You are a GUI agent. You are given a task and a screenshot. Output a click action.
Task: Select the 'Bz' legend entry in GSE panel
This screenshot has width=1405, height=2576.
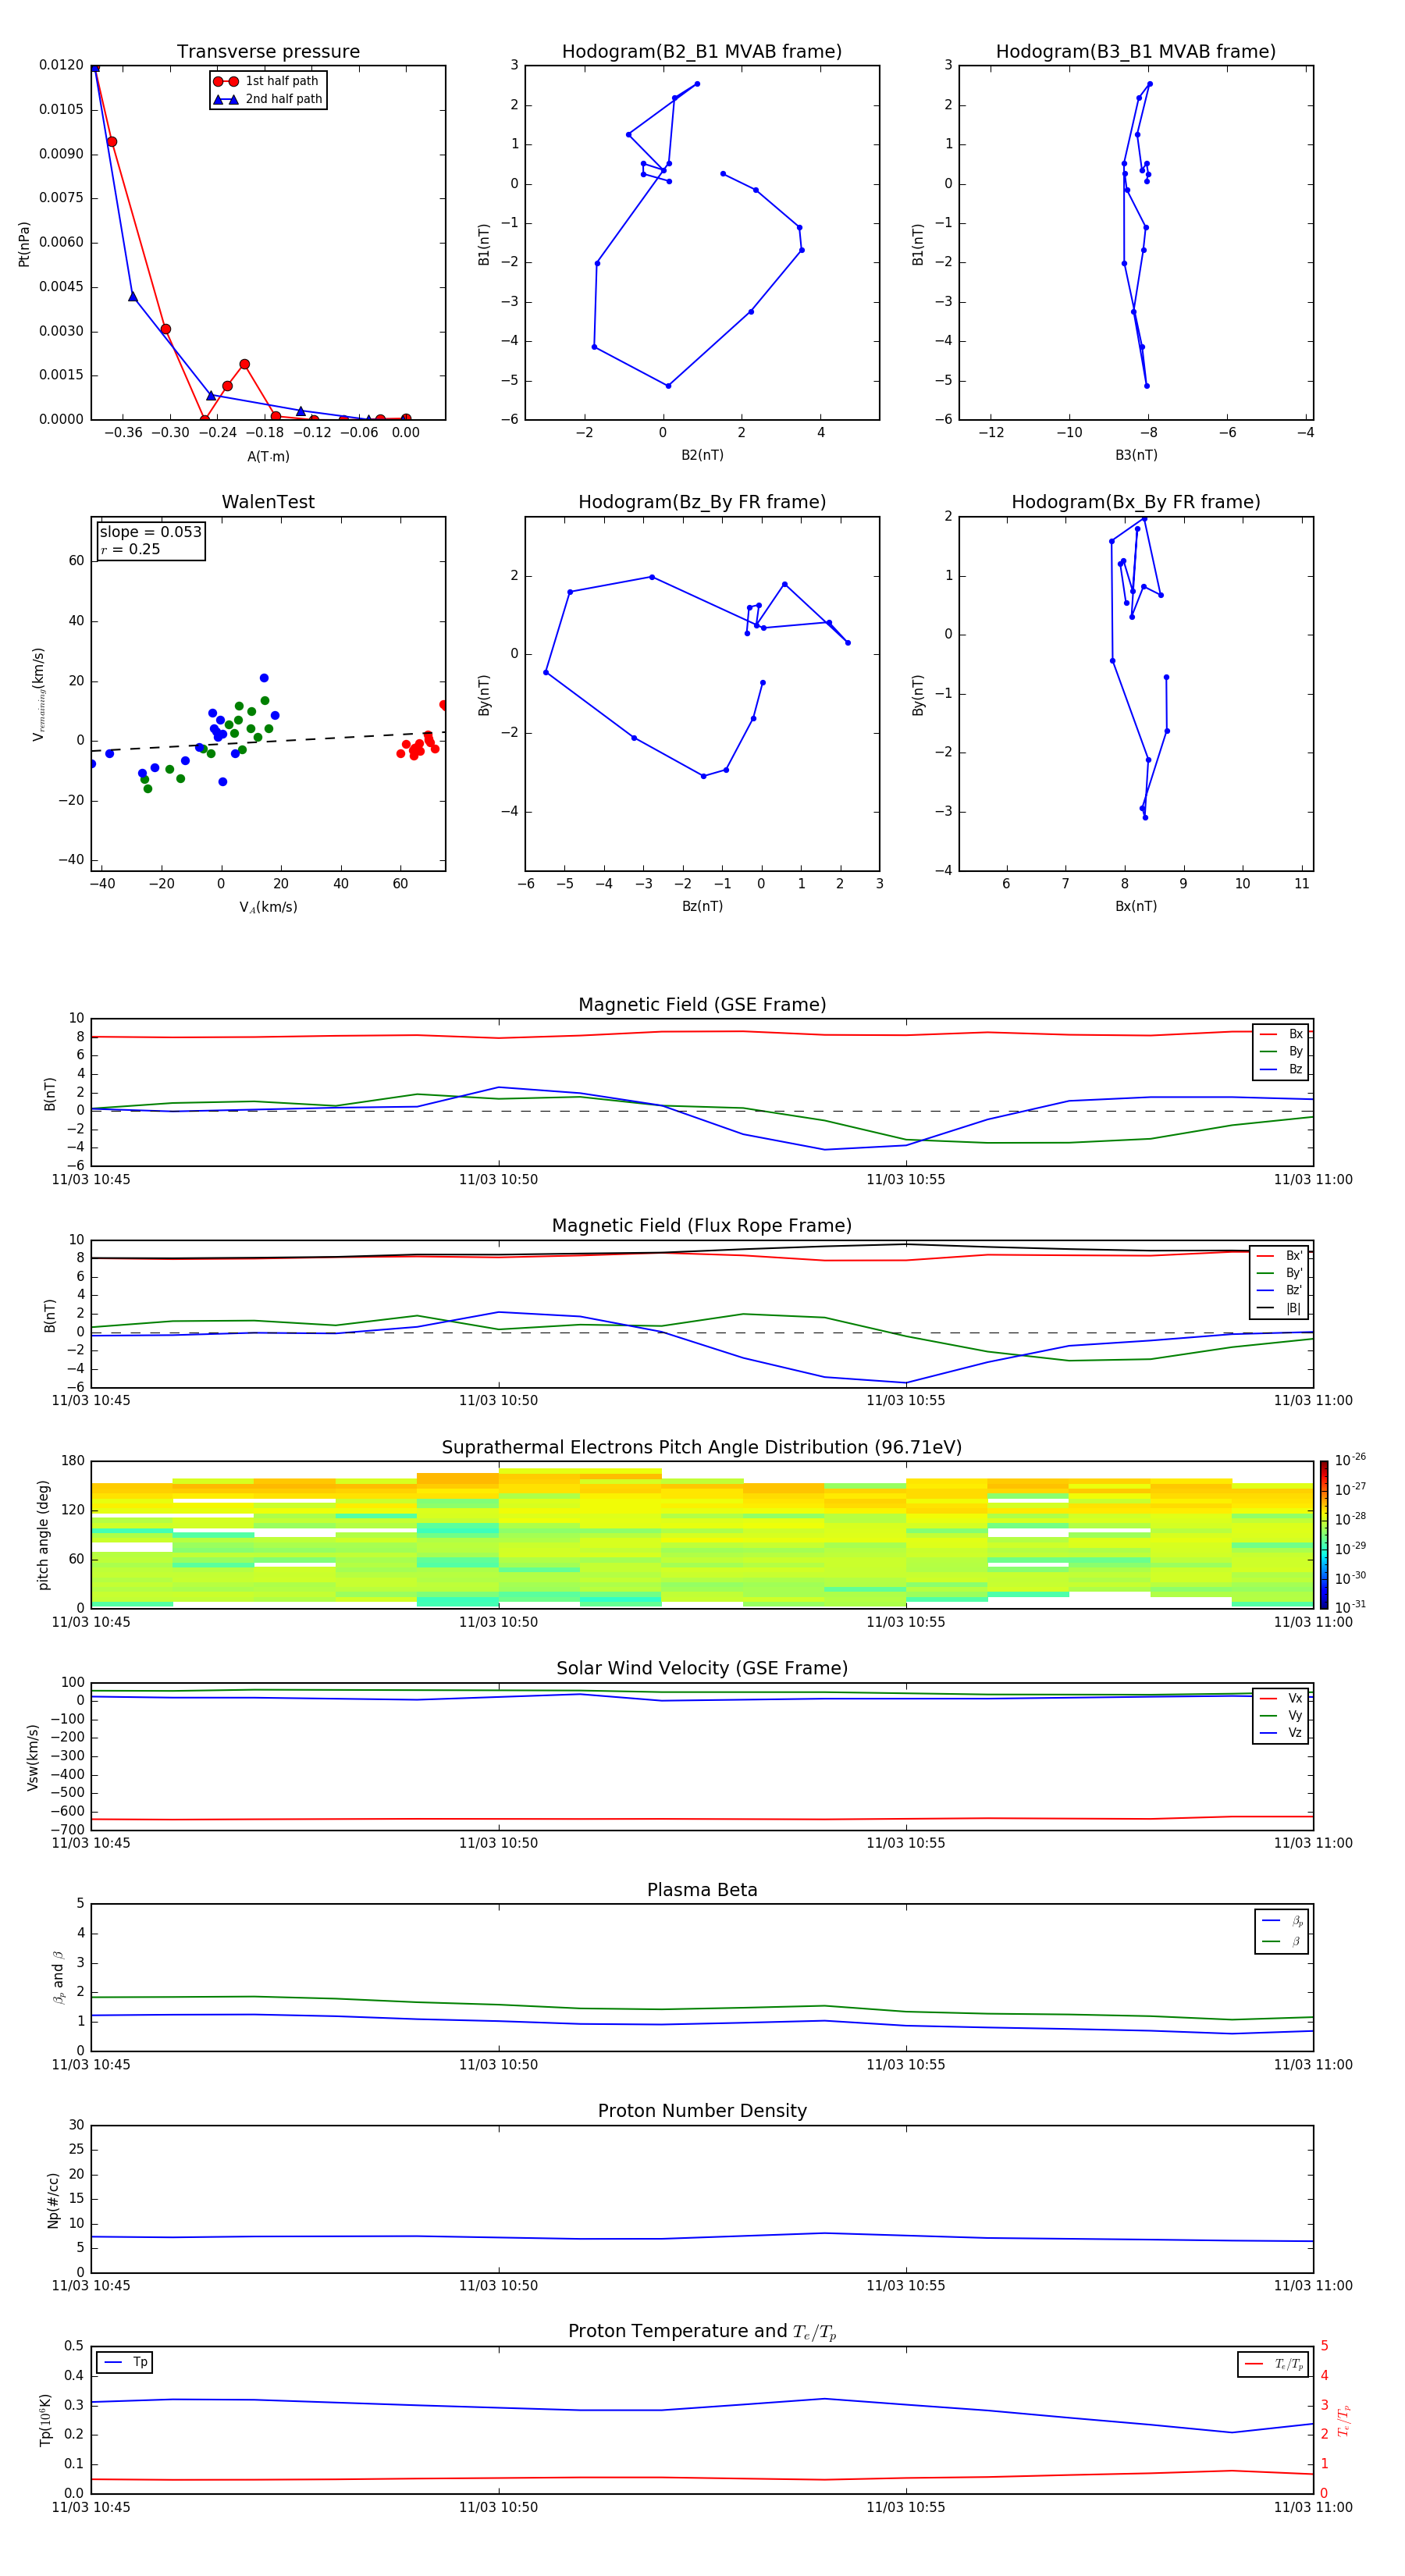pyautogui.click(x=1281, y=1070)
